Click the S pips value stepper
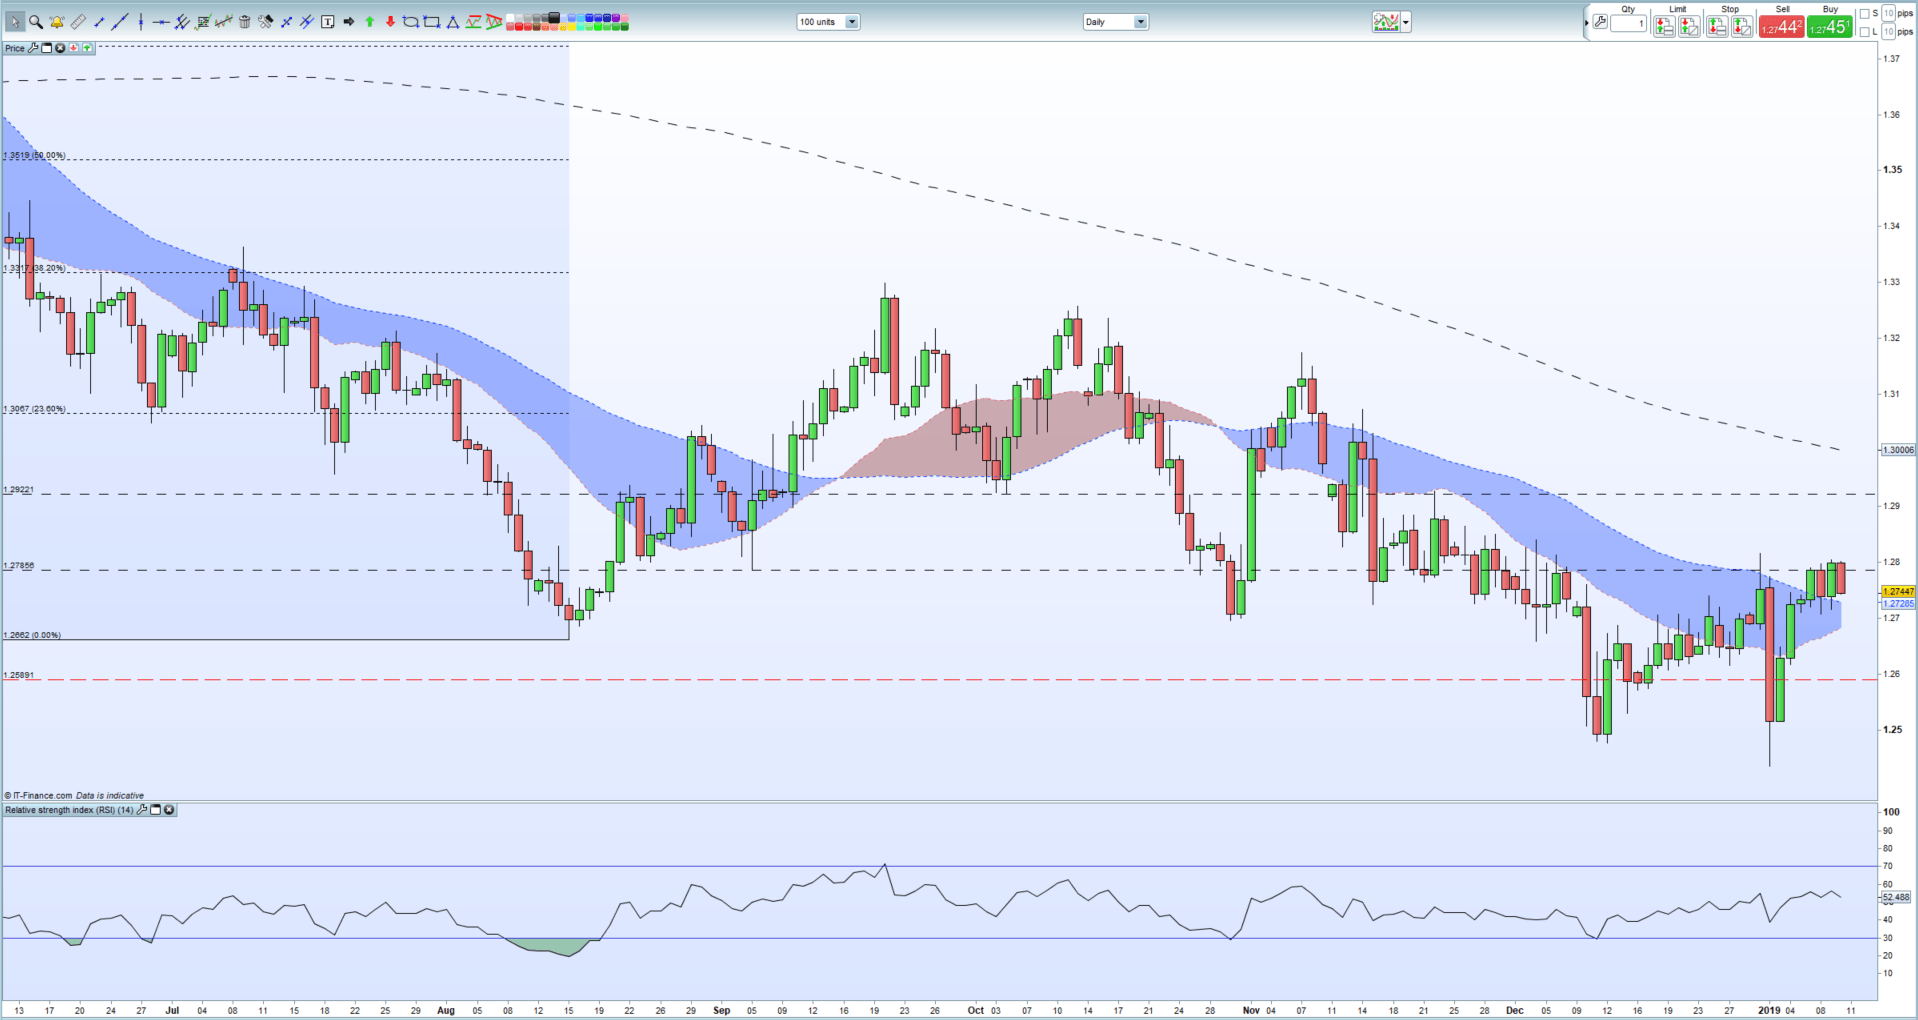 (x=1888, y=13)
